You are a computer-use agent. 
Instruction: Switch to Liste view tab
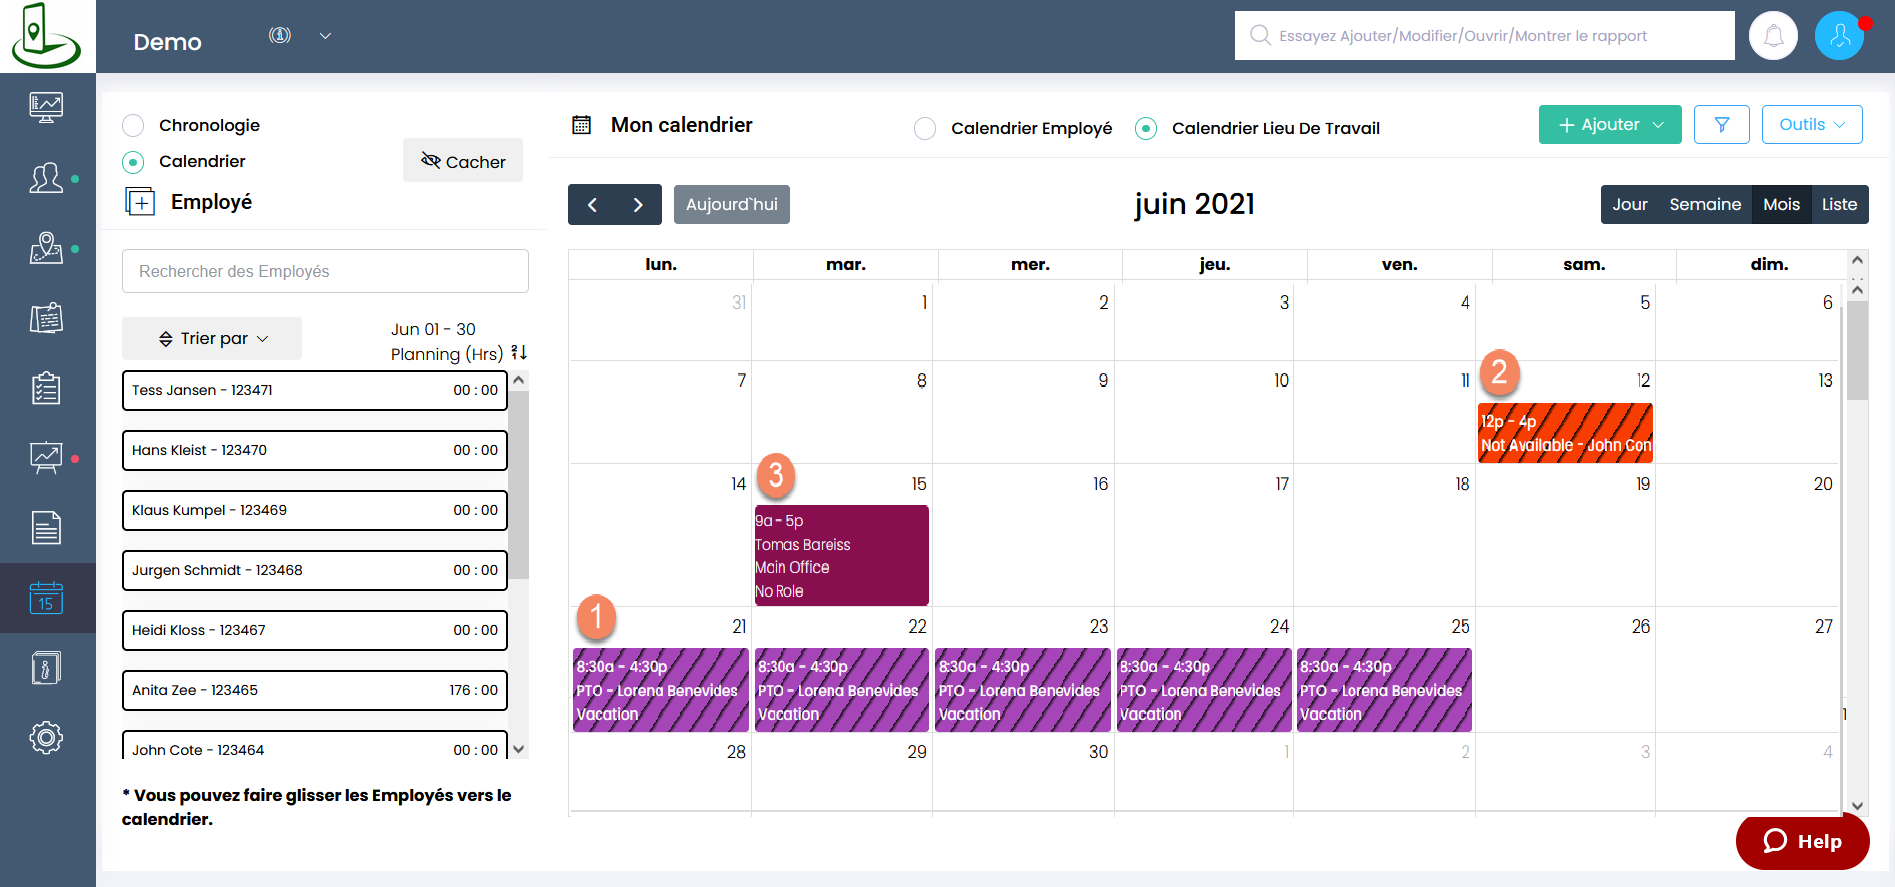pos(1839,205)
